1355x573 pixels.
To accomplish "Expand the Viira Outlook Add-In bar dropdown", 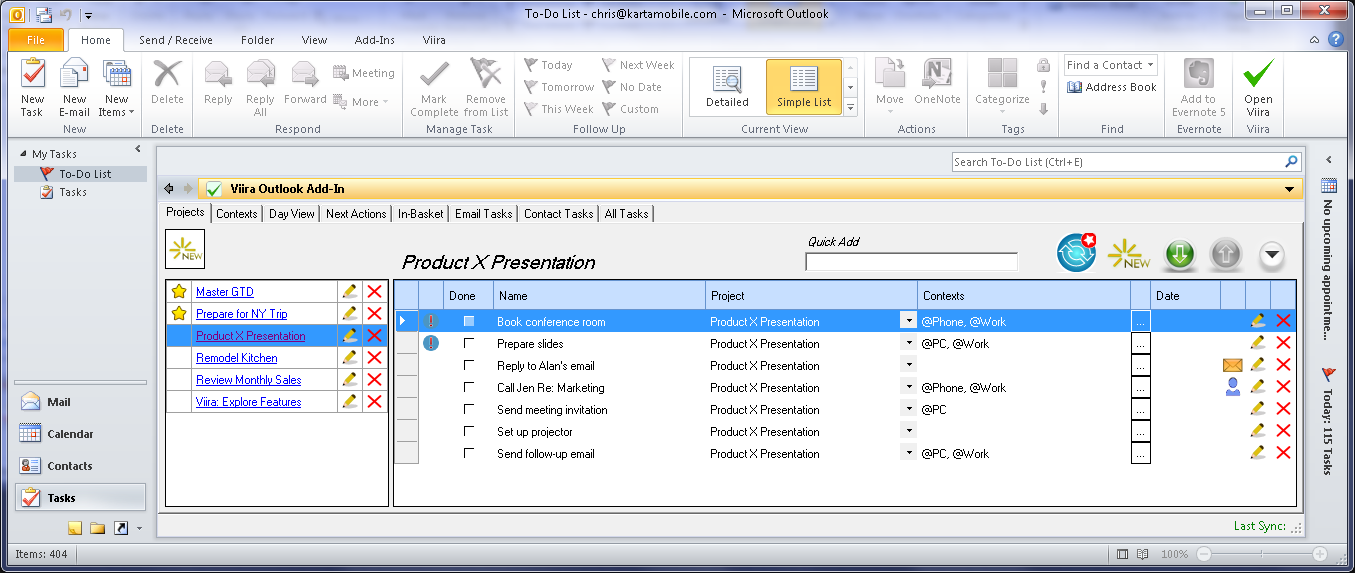I will [x=1290, y=189].
